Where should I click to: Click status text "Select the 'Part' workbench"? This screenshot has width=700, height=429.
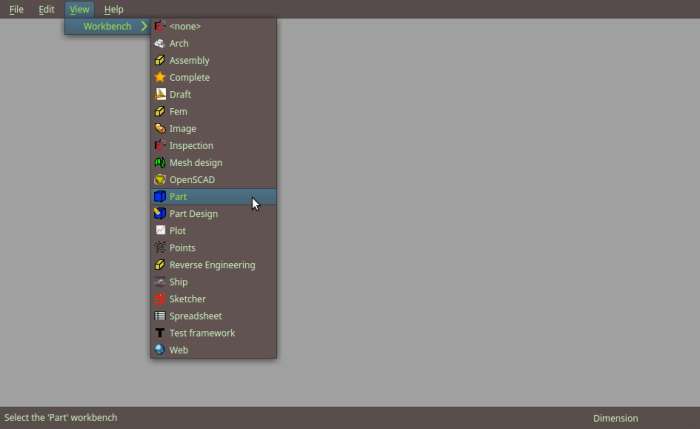[61, 417]
